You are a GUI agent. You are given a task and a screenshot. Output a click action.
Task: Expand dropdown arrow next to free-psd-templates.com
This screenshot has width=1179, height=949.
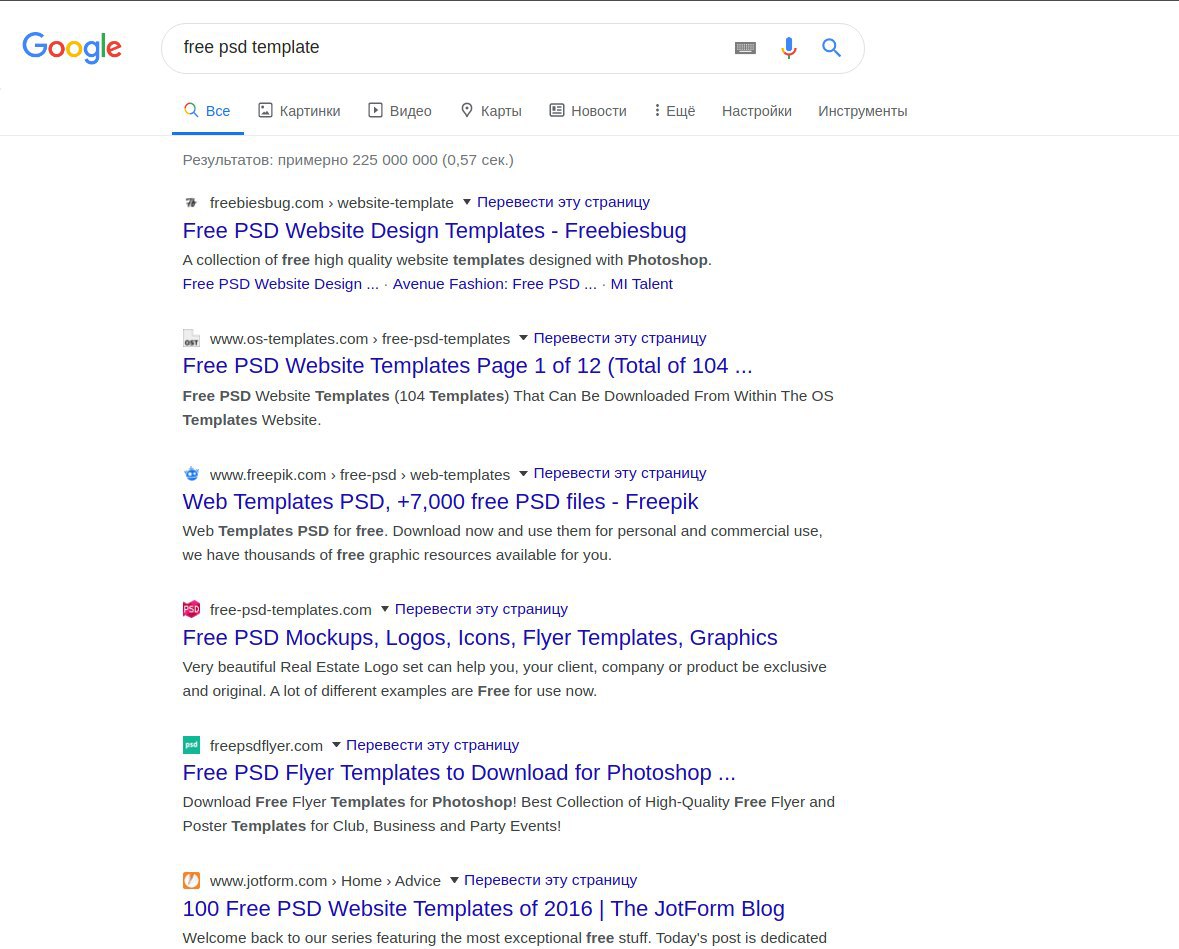(384, 608)
